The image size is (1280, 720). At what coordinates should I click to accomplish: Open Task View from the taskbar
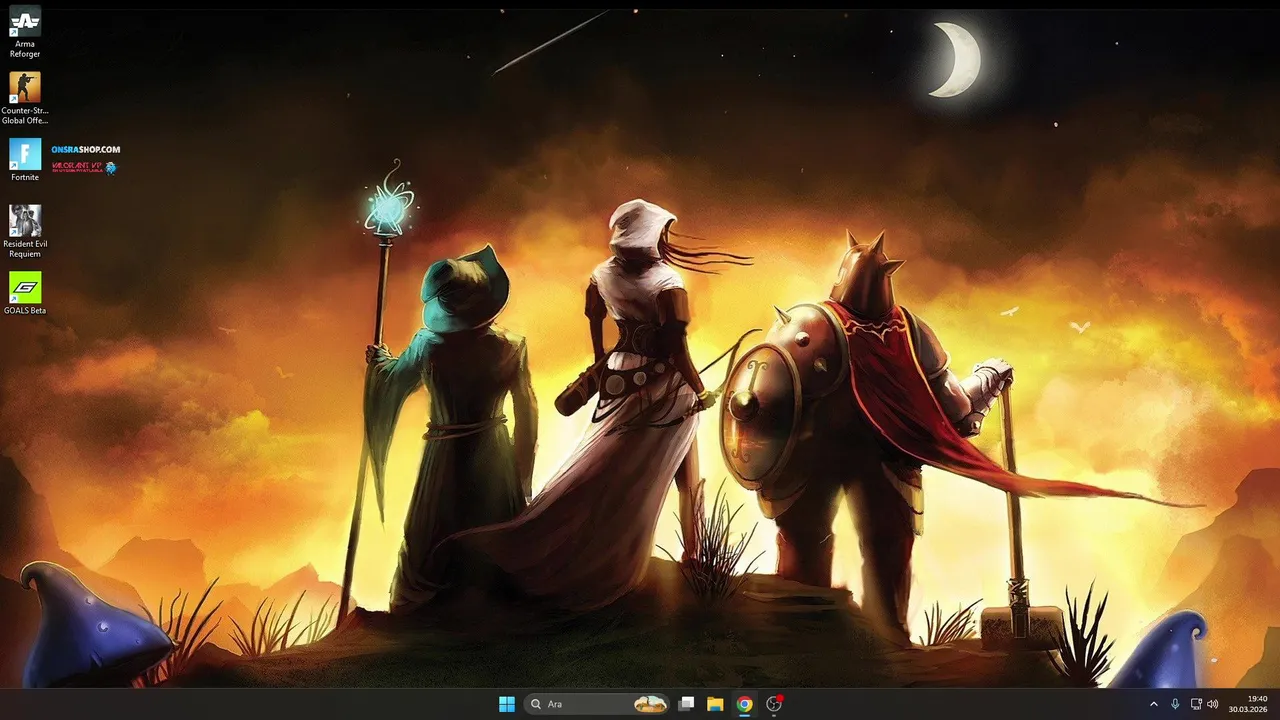tap(686, 704)
